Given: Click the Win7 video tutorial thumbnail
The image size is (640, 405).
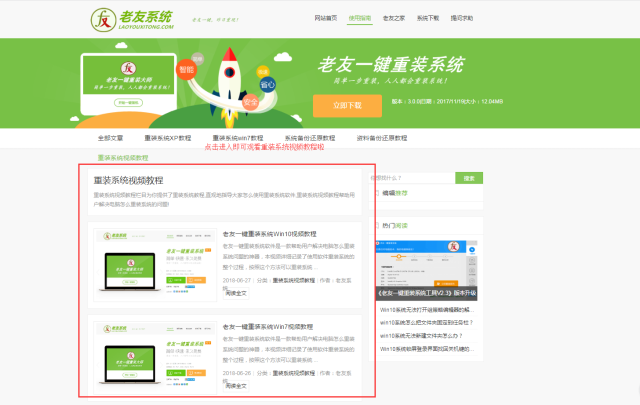Looking at the screenshot, I should (x=155, y=358).
